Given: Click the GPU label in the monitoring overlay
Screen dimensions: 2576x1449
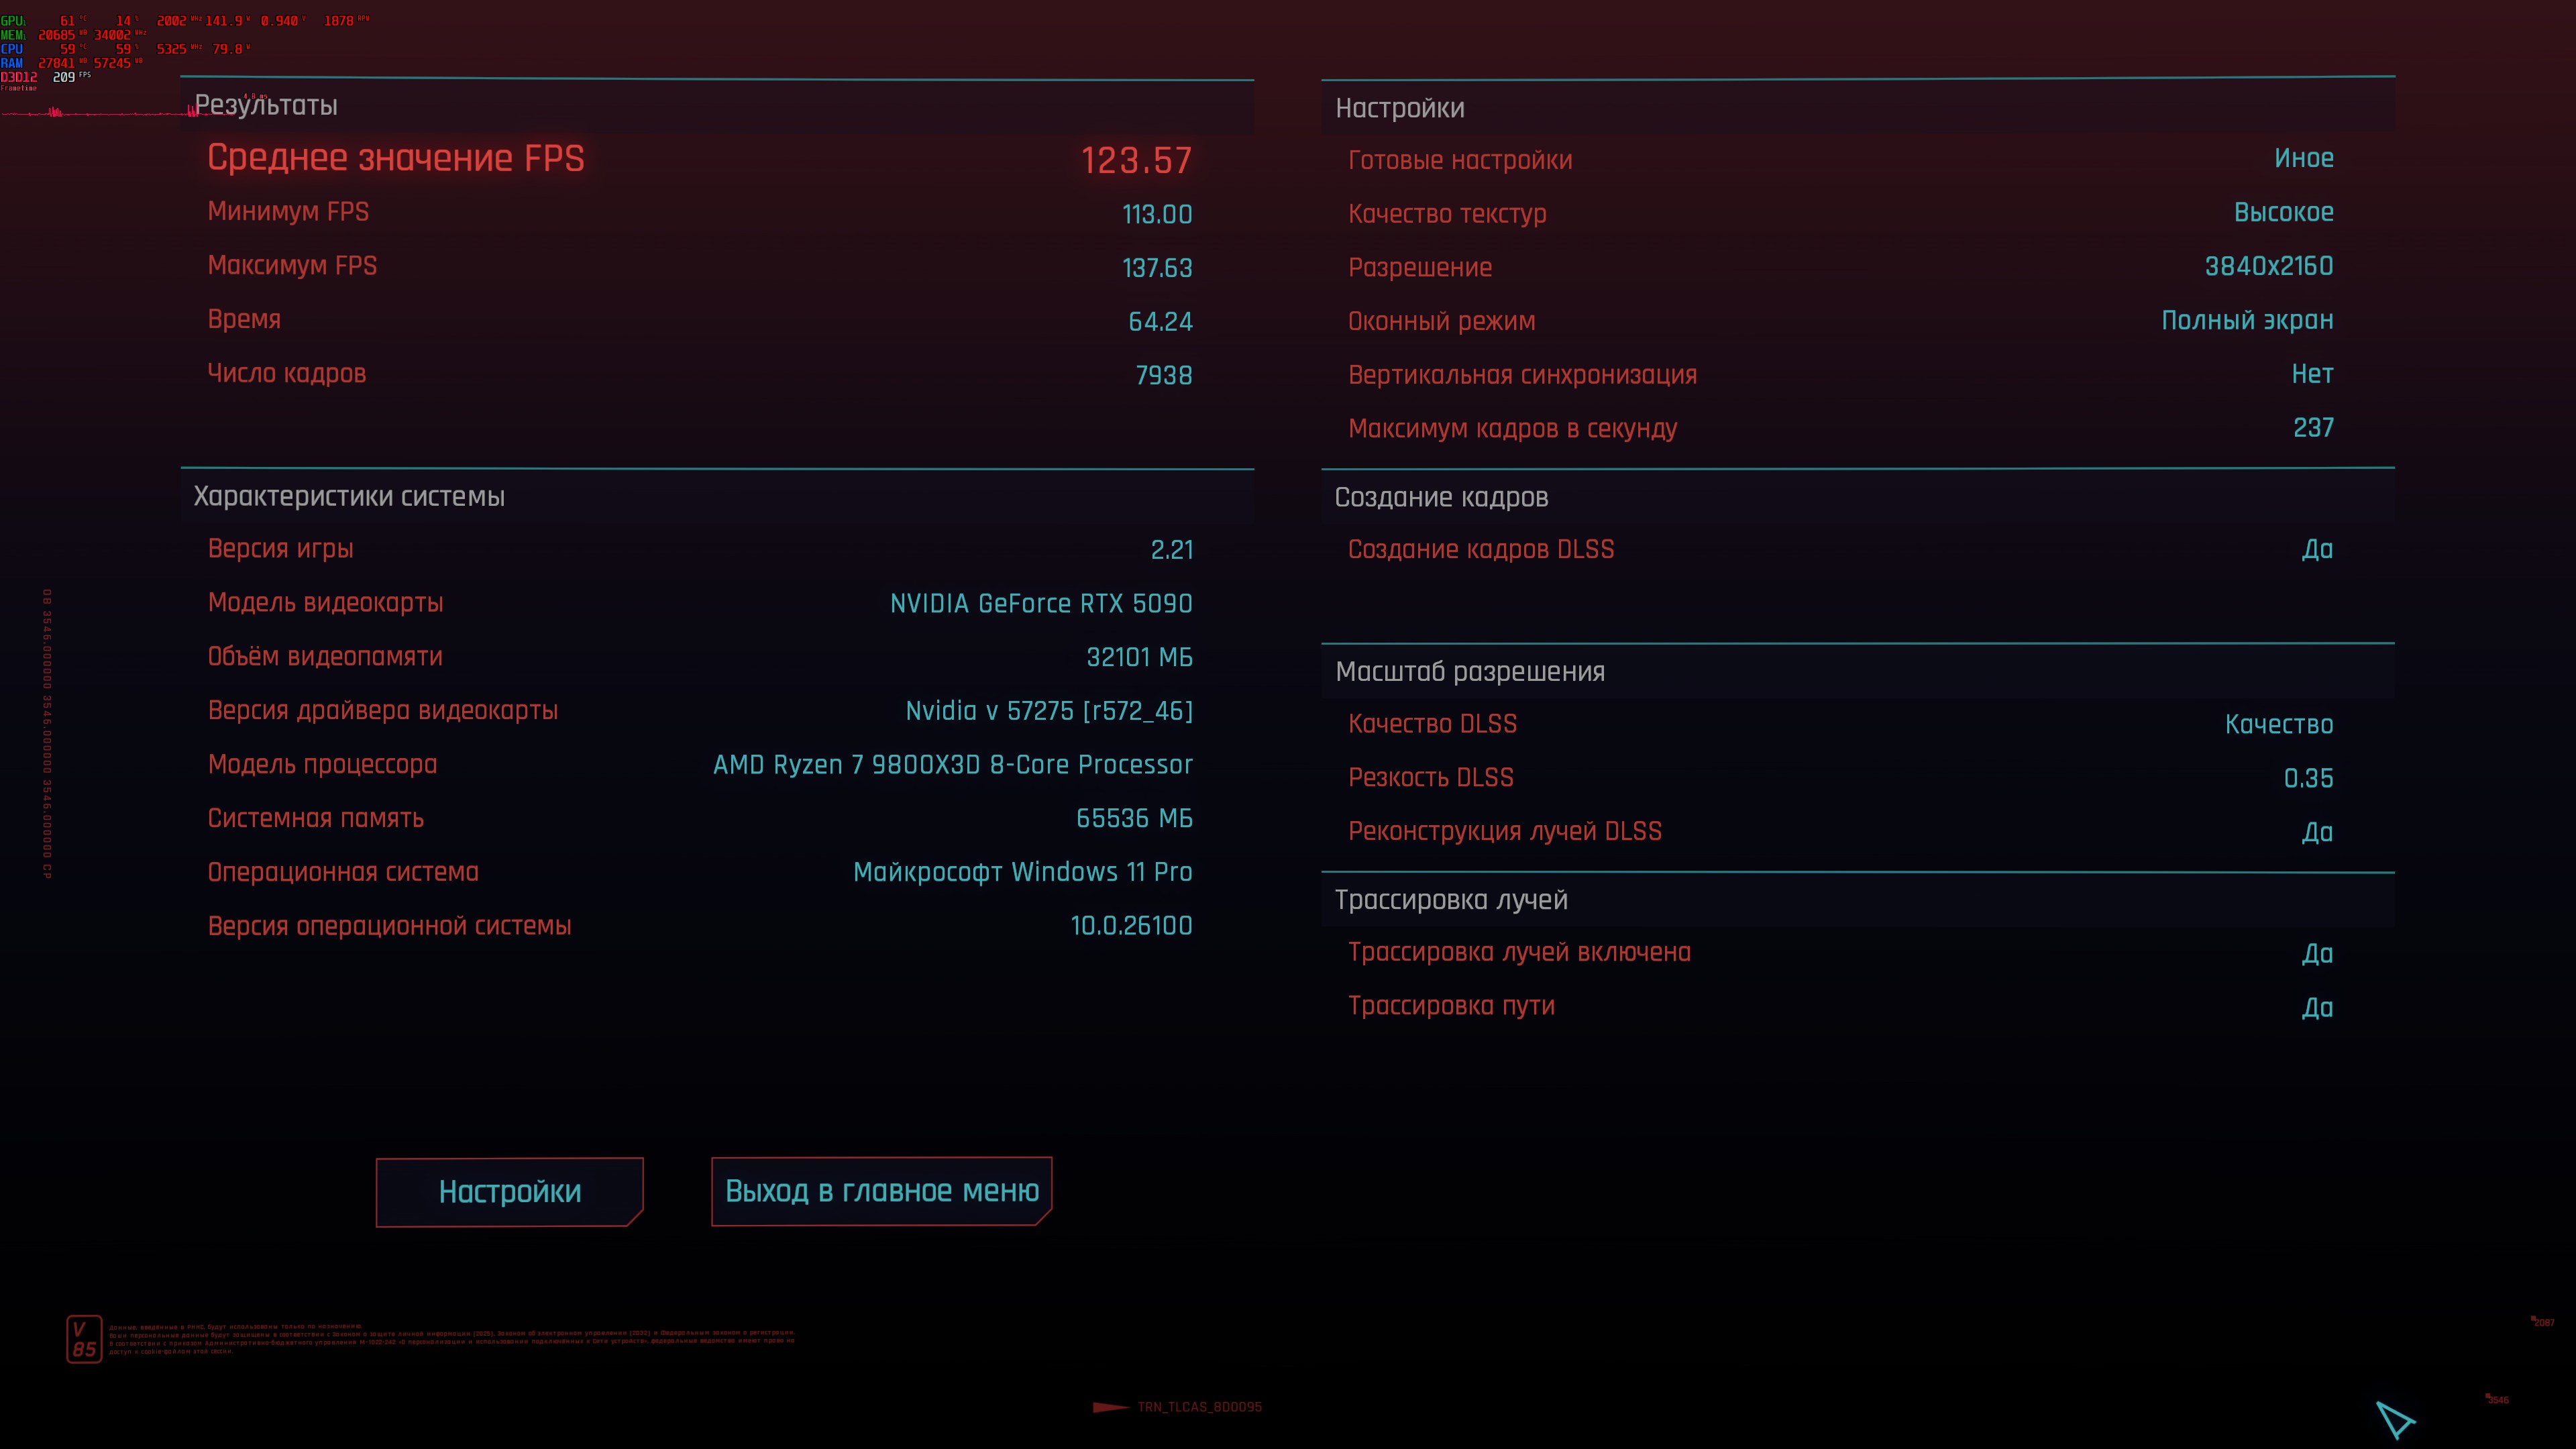Looking at the screenshot, I should [x=13, y=20].
